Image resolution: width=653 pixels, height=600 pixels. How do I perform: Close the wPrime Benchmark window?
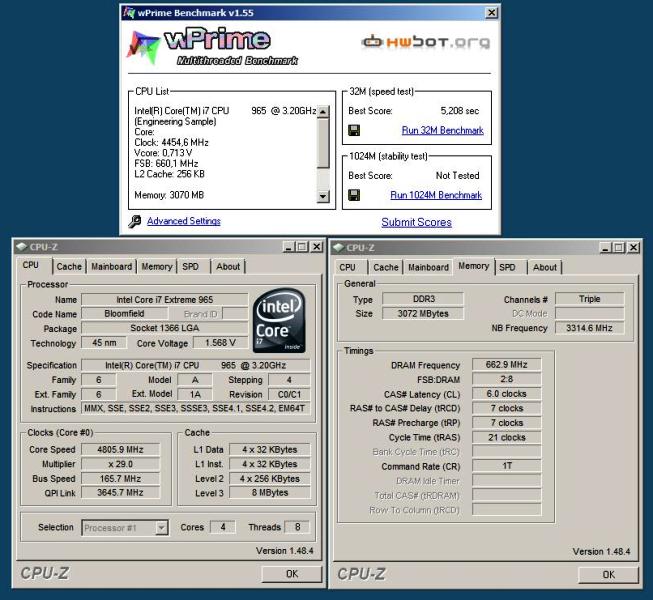(491, 12)
